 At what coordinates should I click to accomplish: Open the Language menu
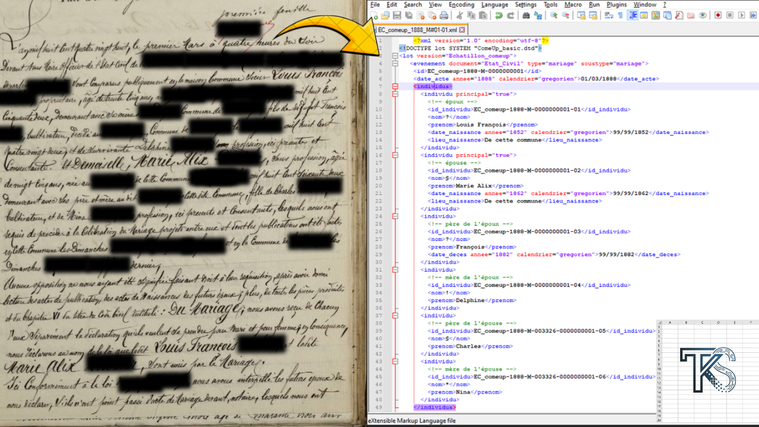point(494,5)
